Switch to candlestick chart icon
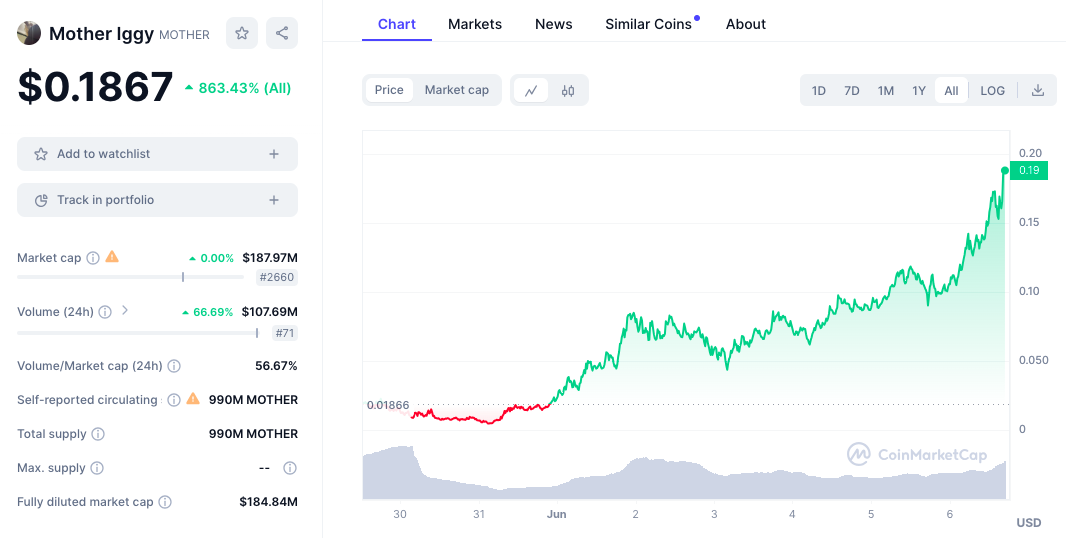Viewport: 1066px width, 538px height. (568, 90)
